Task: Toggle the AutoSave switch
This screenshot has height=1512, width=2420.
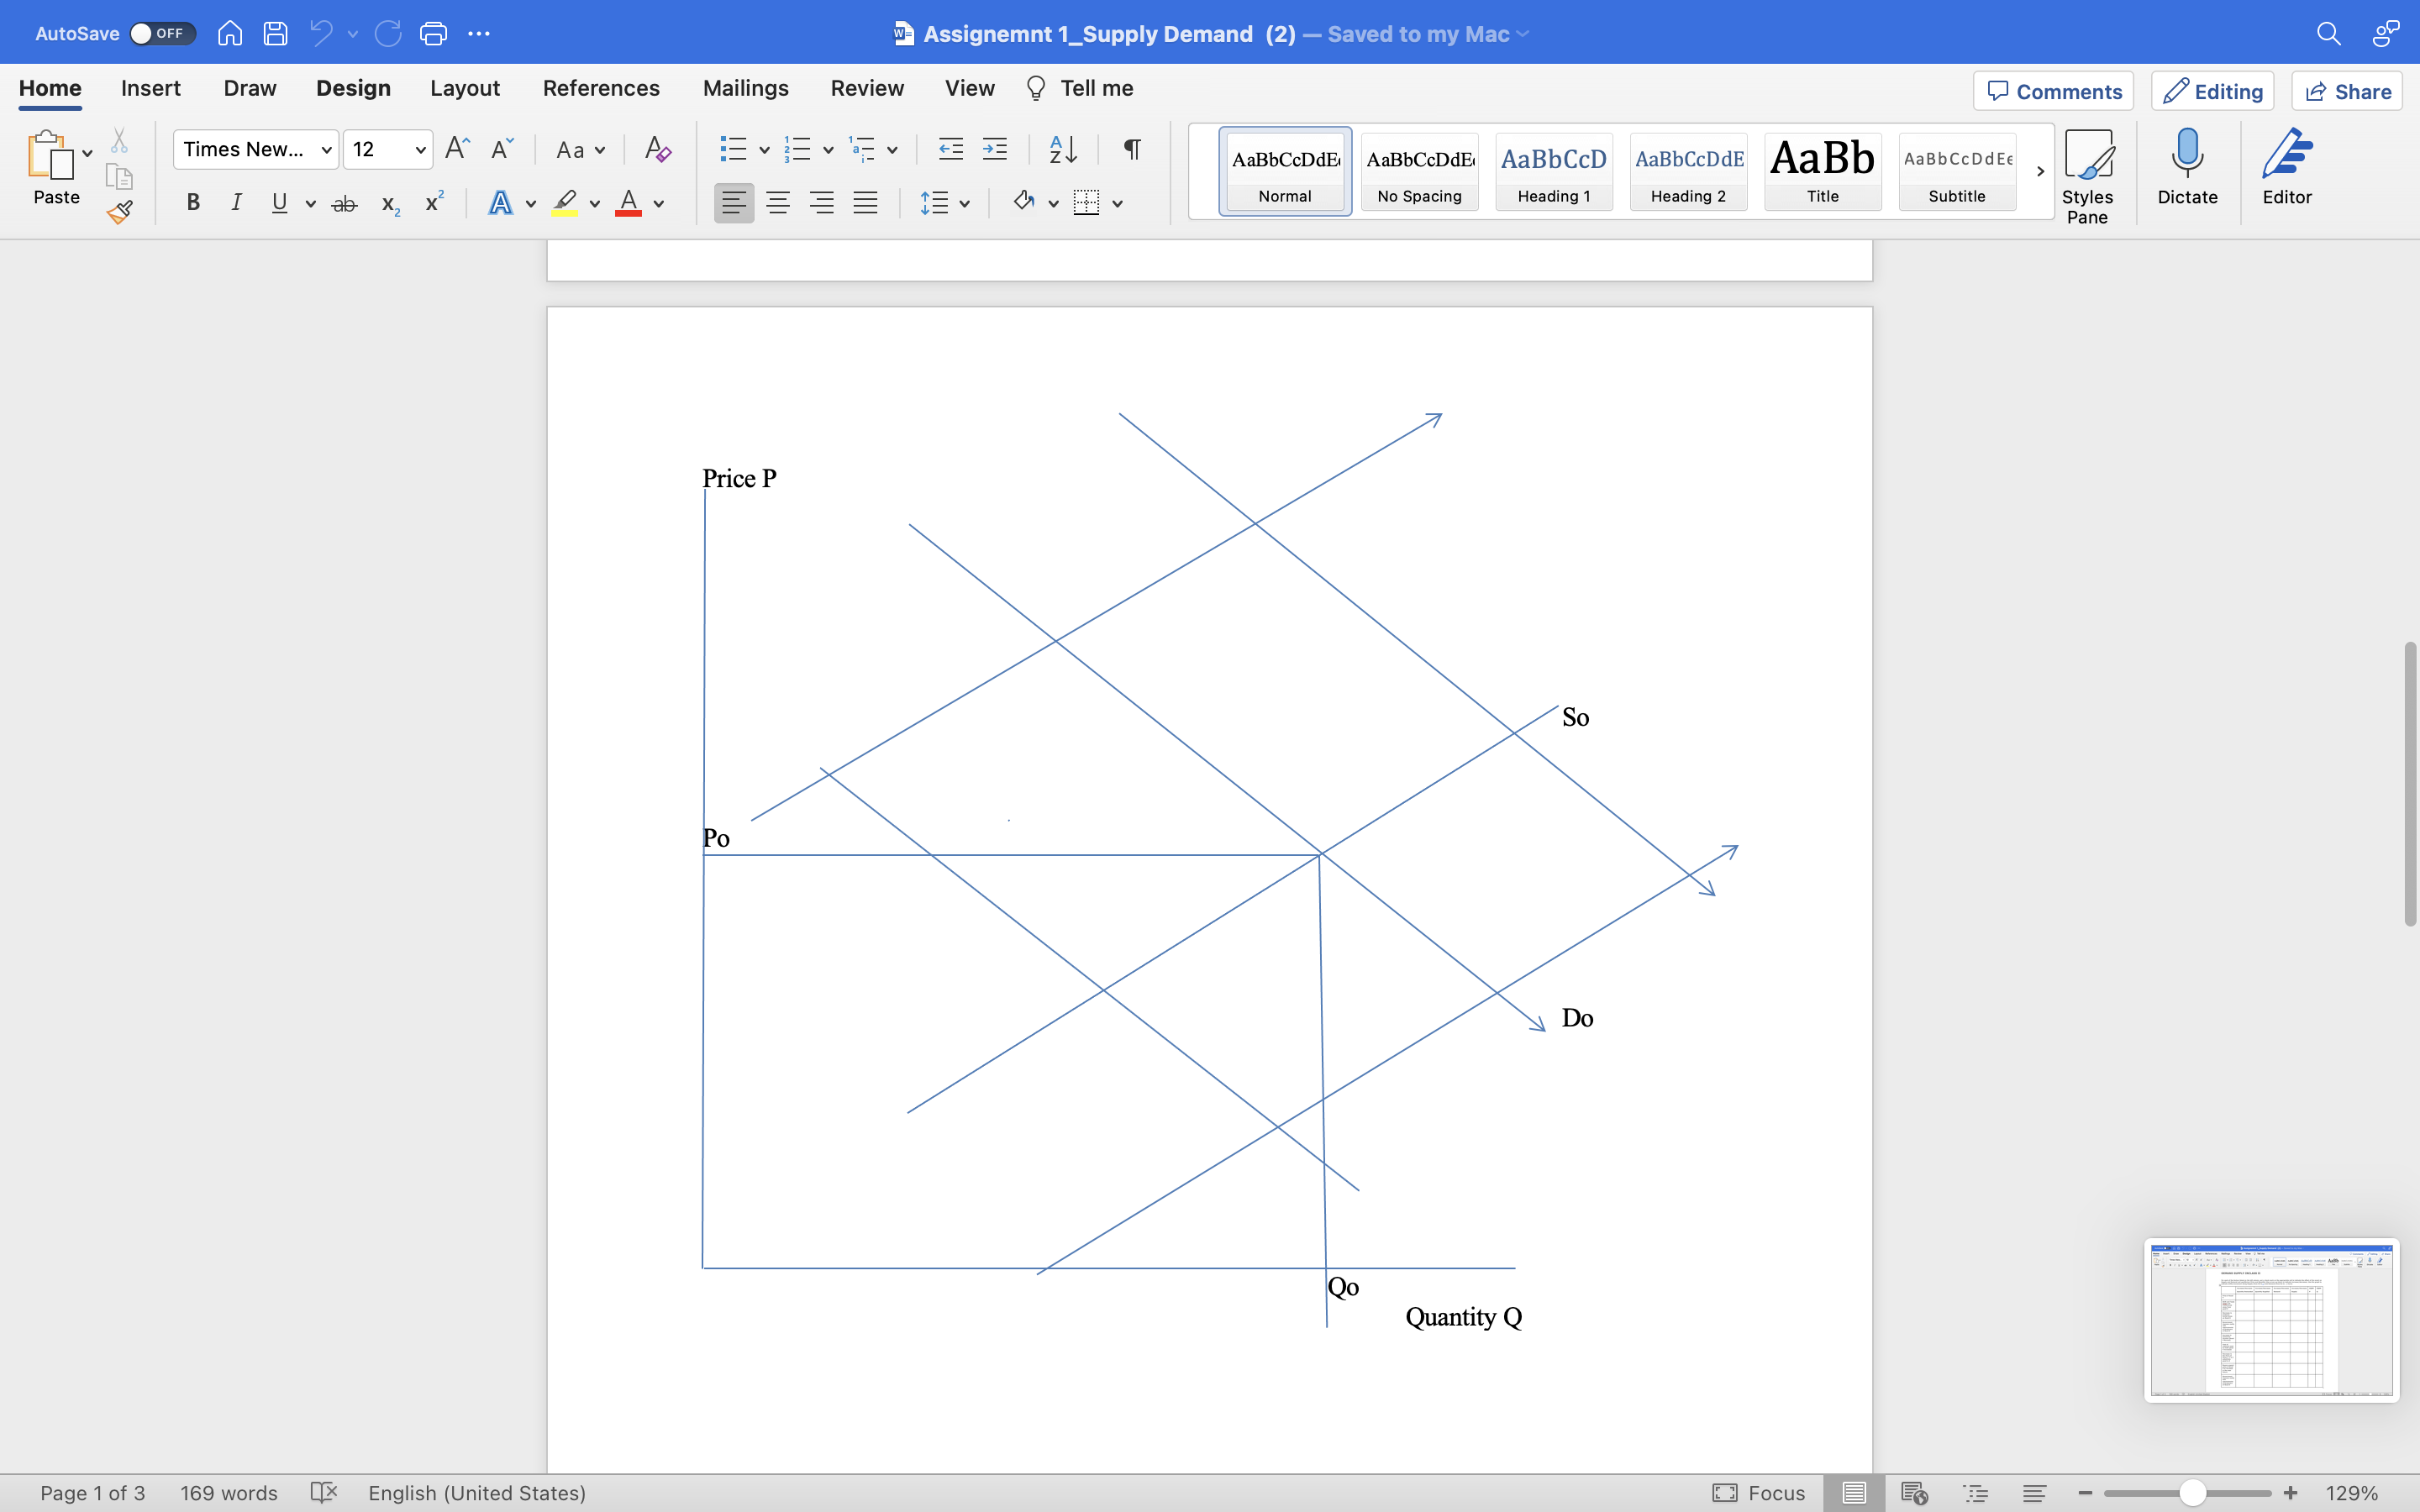Action: [162, 34]
